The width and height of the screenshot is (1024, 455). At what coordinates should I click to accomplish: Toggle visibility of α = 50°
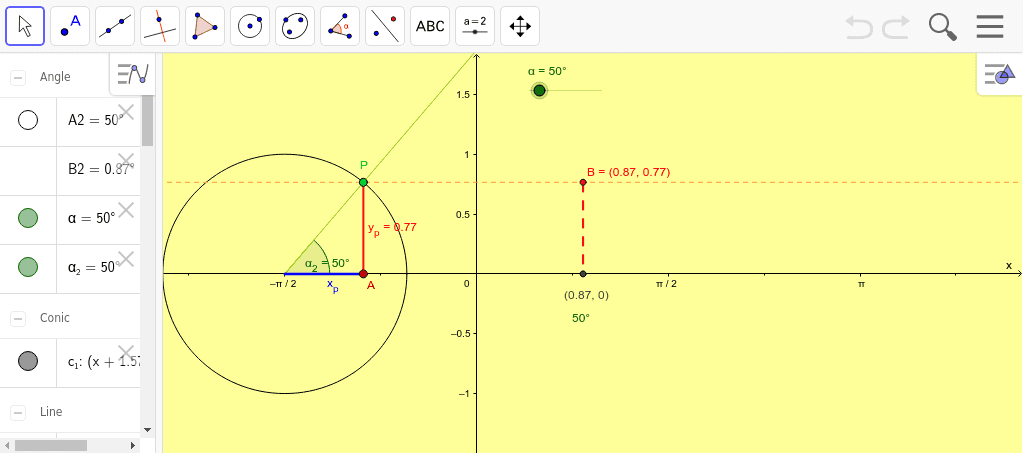(28, 218)
